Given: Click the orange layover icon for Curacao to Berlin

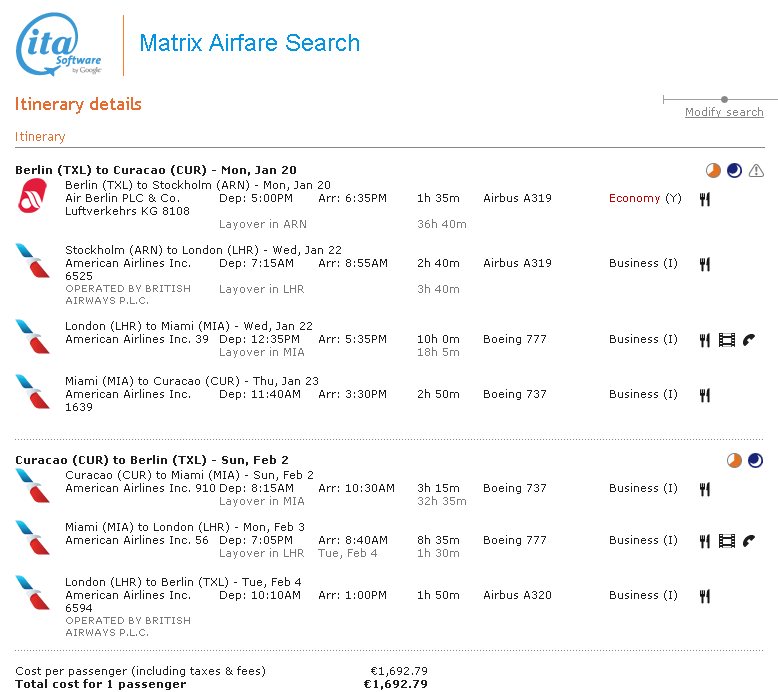Looking at the screenshot, I should coord(734,460).
